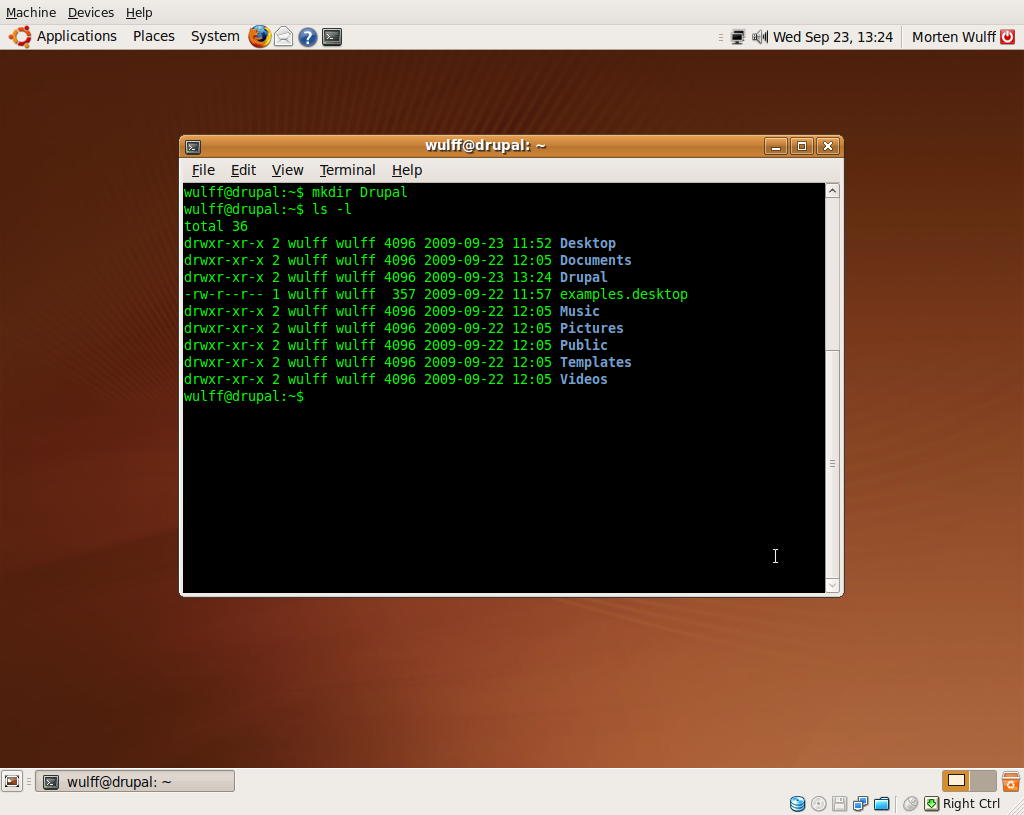The width and height of the screenshot is (1024, 815).
Task: Click the terminal window menu icon in title bar
Action: pos(193,146)
